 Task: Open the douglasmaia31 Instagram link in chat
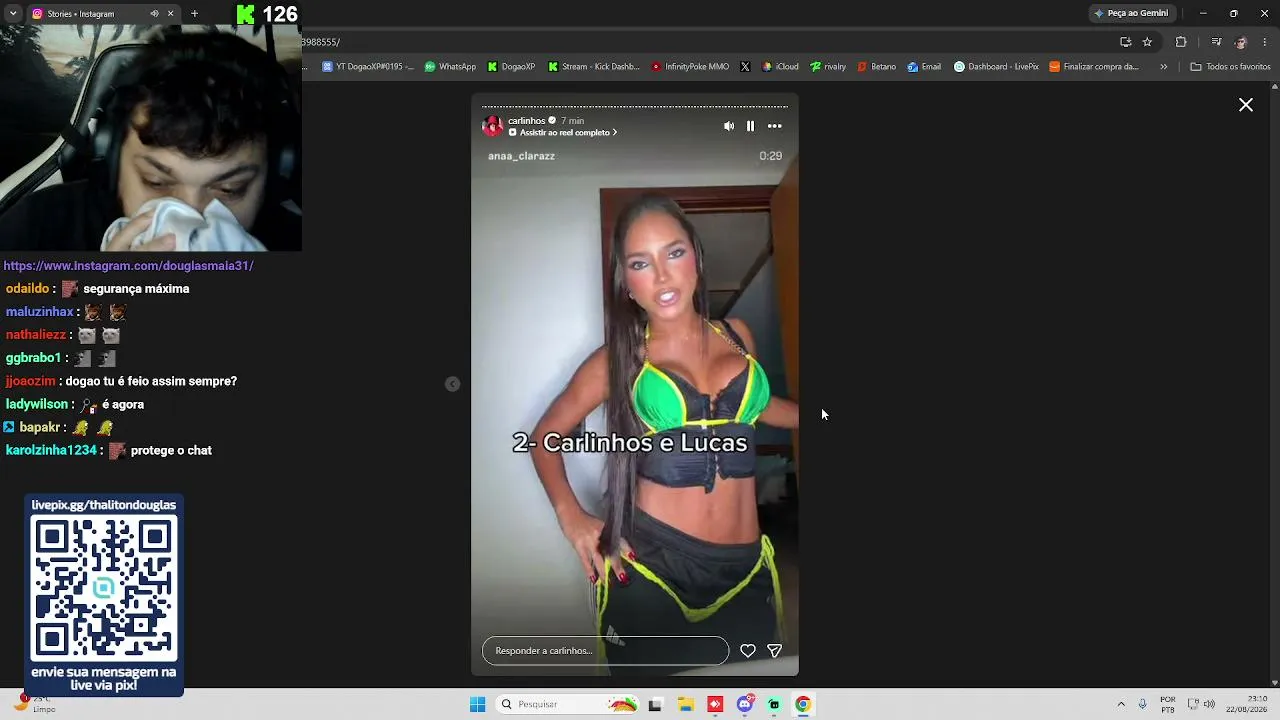tap(129, 266)
